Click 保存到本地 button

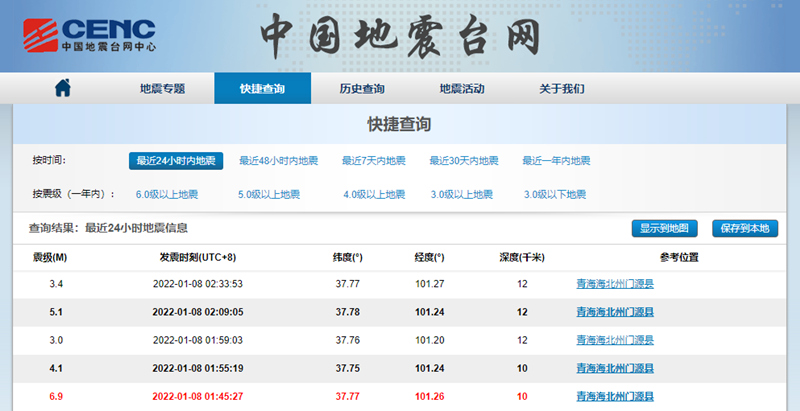click(x=744, y=228)
